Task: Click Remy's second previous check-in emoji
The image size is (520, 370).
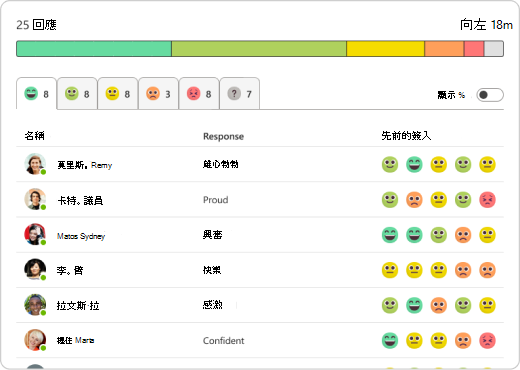Action: click(x=414, y=164)
